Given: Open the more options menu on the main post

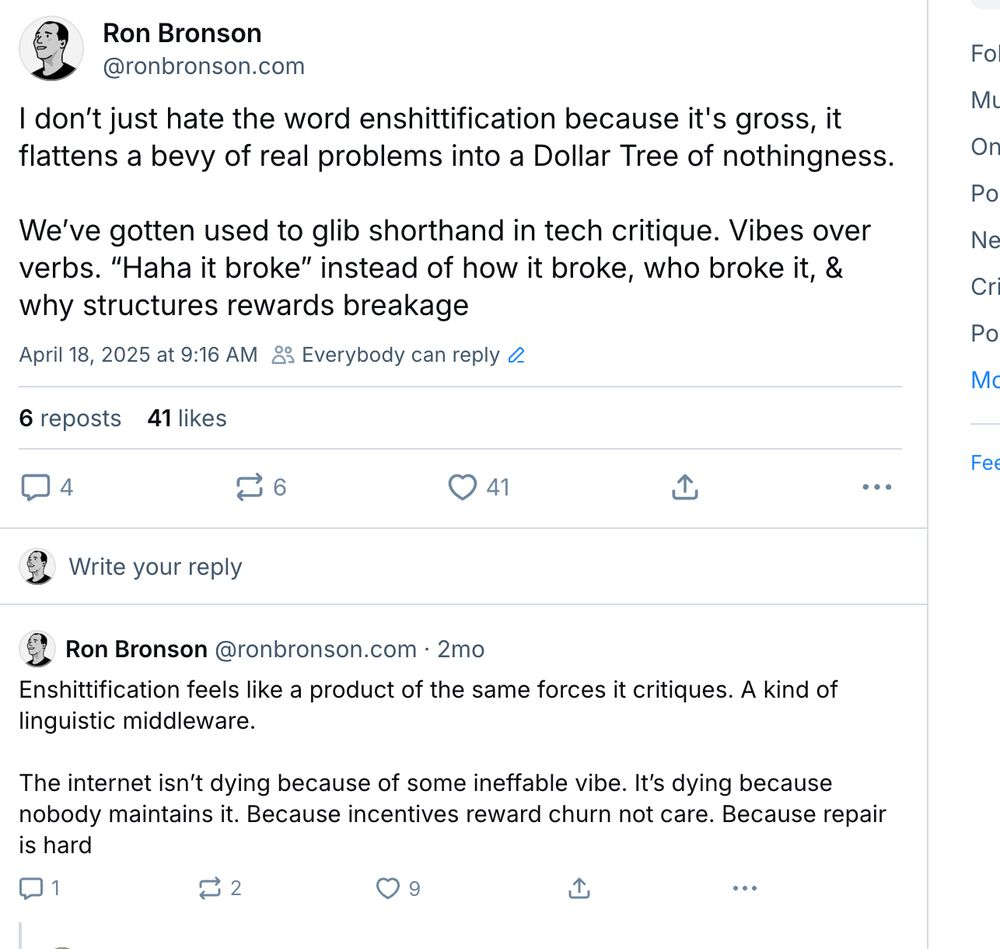Looking at the screenshot, I should pyautogui.click(x=876, y=487).
